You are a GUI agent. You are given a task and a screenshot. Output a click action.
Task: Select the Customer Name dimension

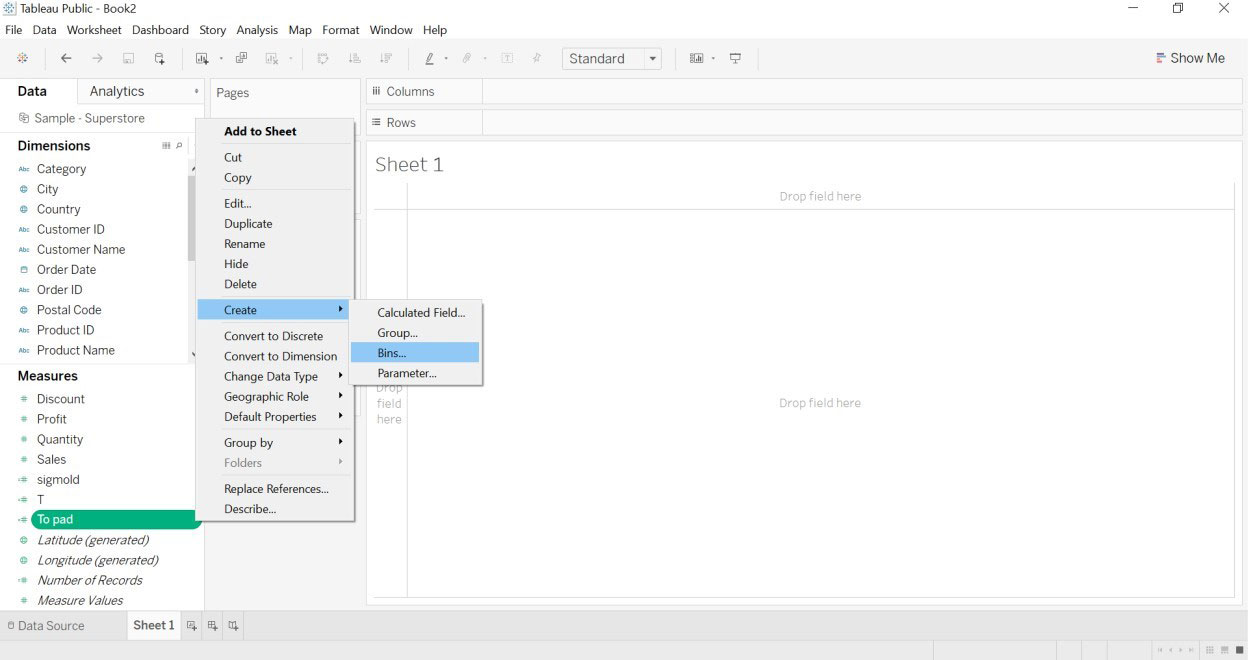(x=81, y=250)
